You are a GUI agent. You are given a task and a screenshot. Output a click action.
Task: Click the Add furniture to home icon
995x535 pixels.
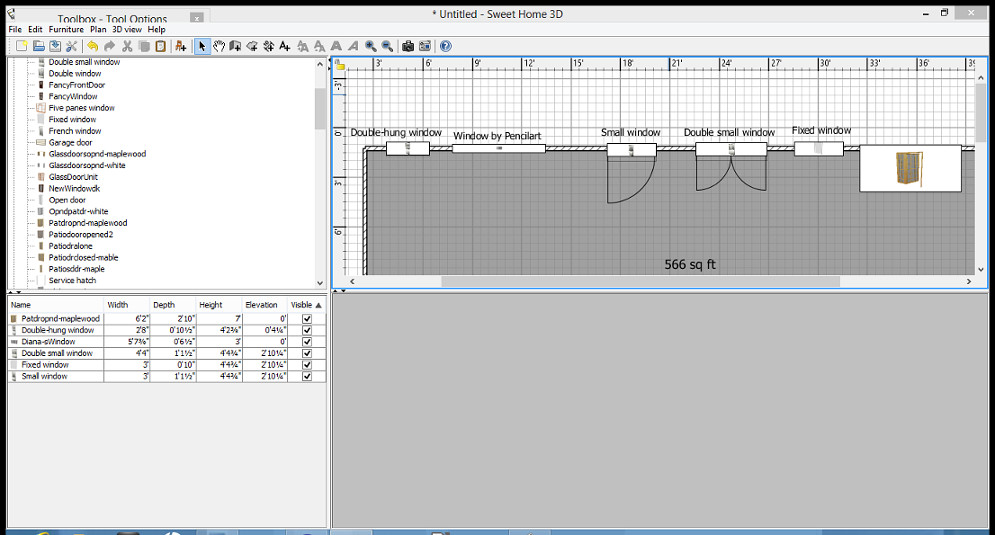point(180,46)
